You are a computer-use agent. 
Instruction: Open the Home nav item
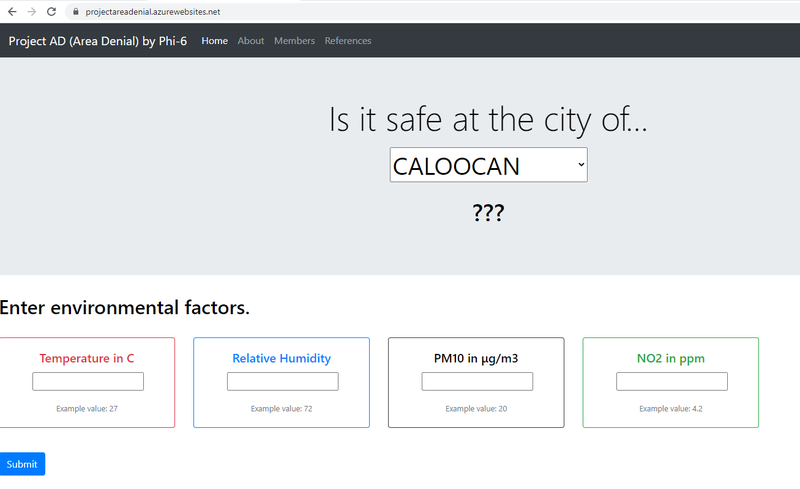tap(214, 41)
